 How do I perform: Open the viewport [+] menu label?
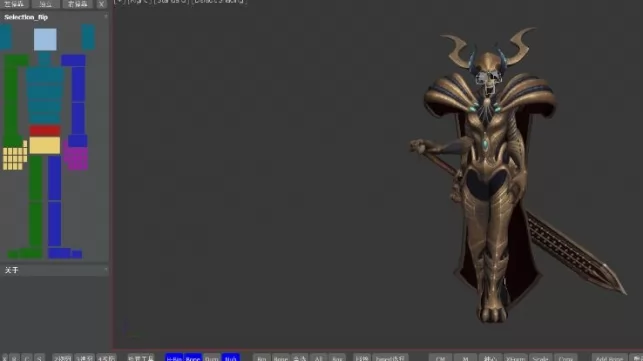pyautogui.click(x=120, y=2)
